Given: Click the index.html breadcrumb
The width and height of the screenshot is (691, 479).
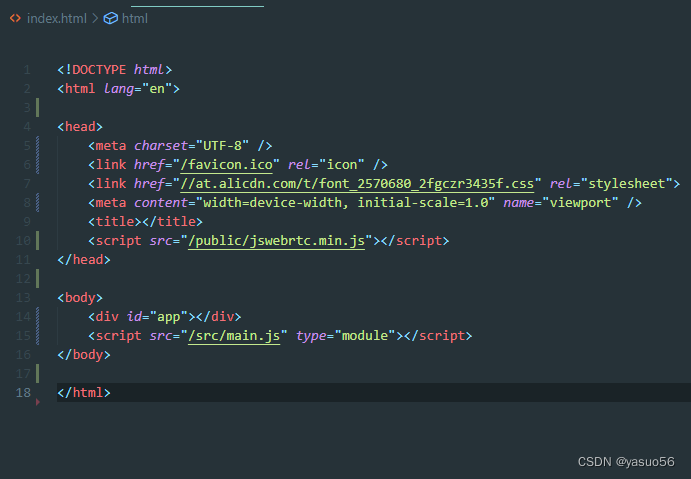Looking at the screenshot, I should [x=57, y=19].
